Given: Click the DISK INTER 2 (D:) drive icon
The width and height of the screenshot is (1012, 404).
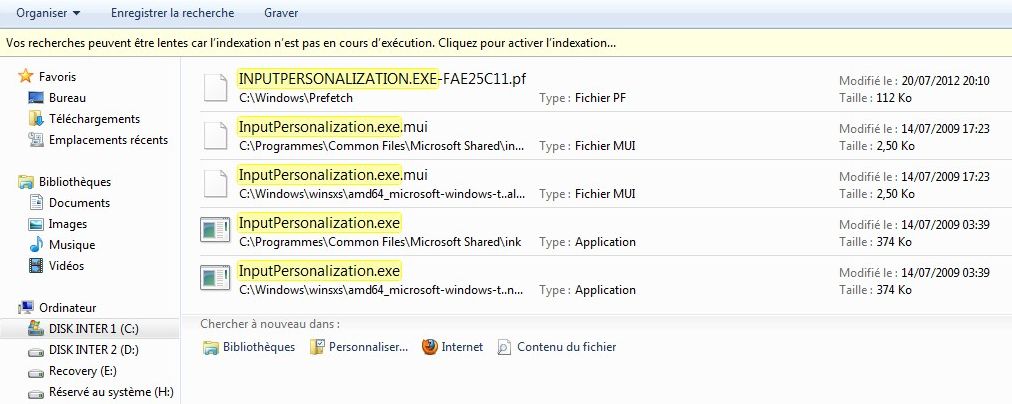Looking at the screenshot, I should 36,350.
